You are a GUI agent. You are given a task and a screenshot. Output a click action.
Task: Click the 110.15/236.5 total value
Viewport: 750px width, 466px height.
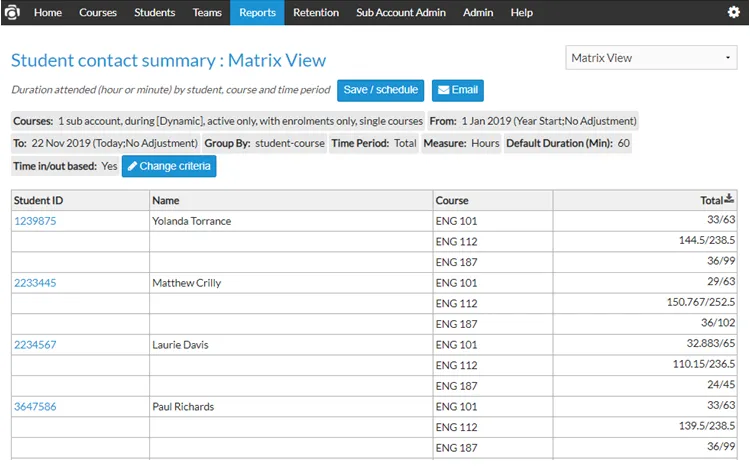coord(704,364)
